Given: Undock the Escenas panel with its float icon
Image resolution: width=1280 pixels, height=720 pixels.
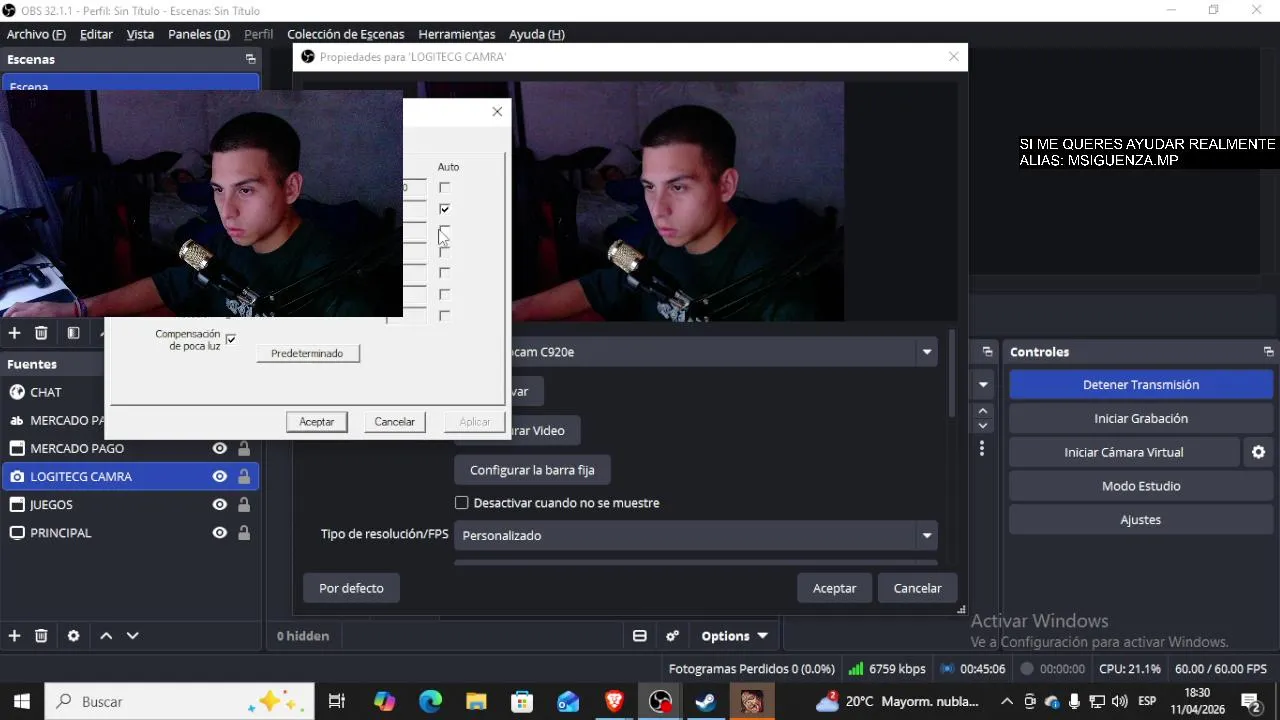Looking at the screenshot, I should 250,59.
